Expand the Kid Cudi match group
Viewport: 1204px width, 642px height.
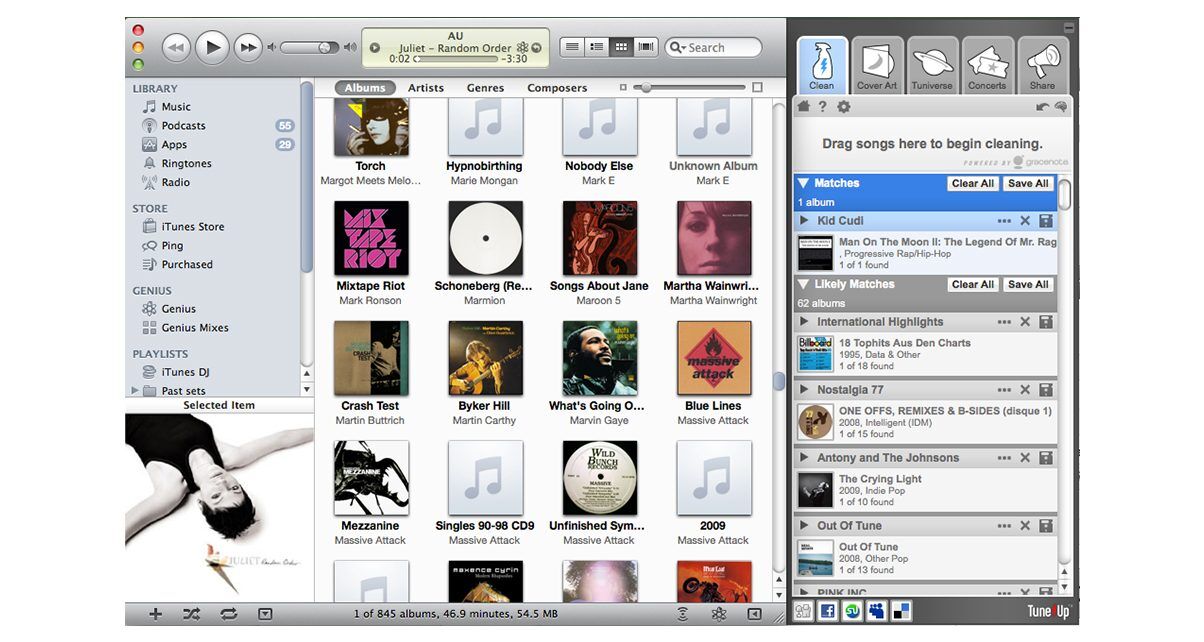(x=804, y=221)
